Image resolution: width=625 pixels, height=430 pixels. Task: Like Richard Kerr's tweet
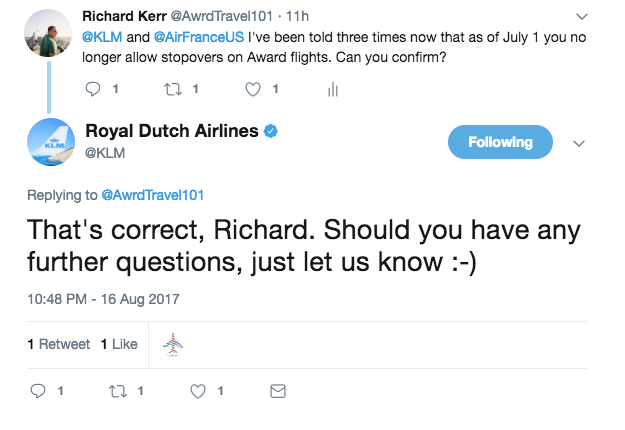click(254, 89)
